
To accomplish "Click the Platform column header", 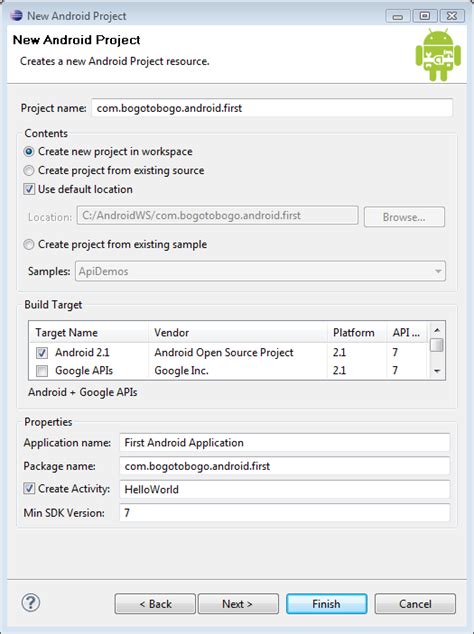I will point(357,332).
